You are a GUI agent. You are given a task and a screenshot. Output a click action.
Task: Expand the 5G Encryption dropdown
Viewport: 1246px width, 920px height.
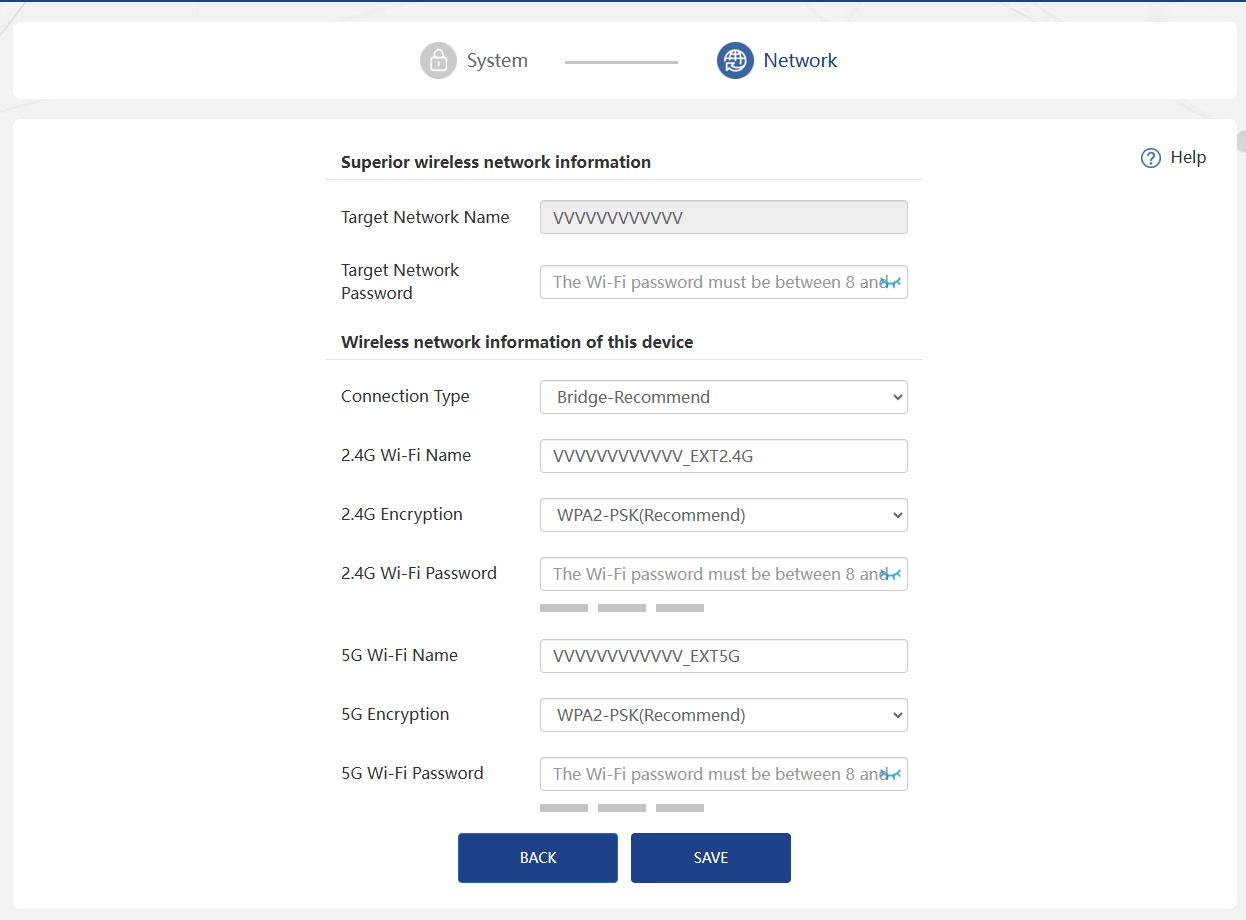click(723, 715)
